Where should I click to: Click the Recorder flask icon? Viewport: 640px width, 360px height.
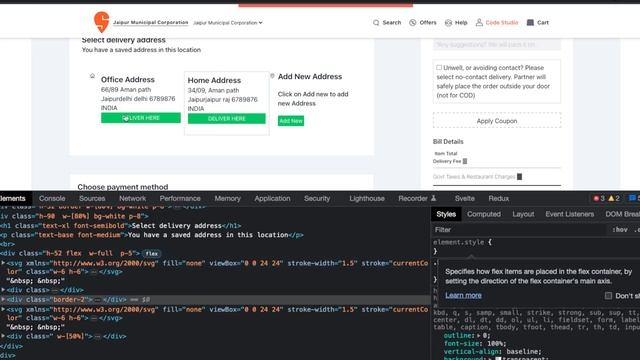pos(433,198)
